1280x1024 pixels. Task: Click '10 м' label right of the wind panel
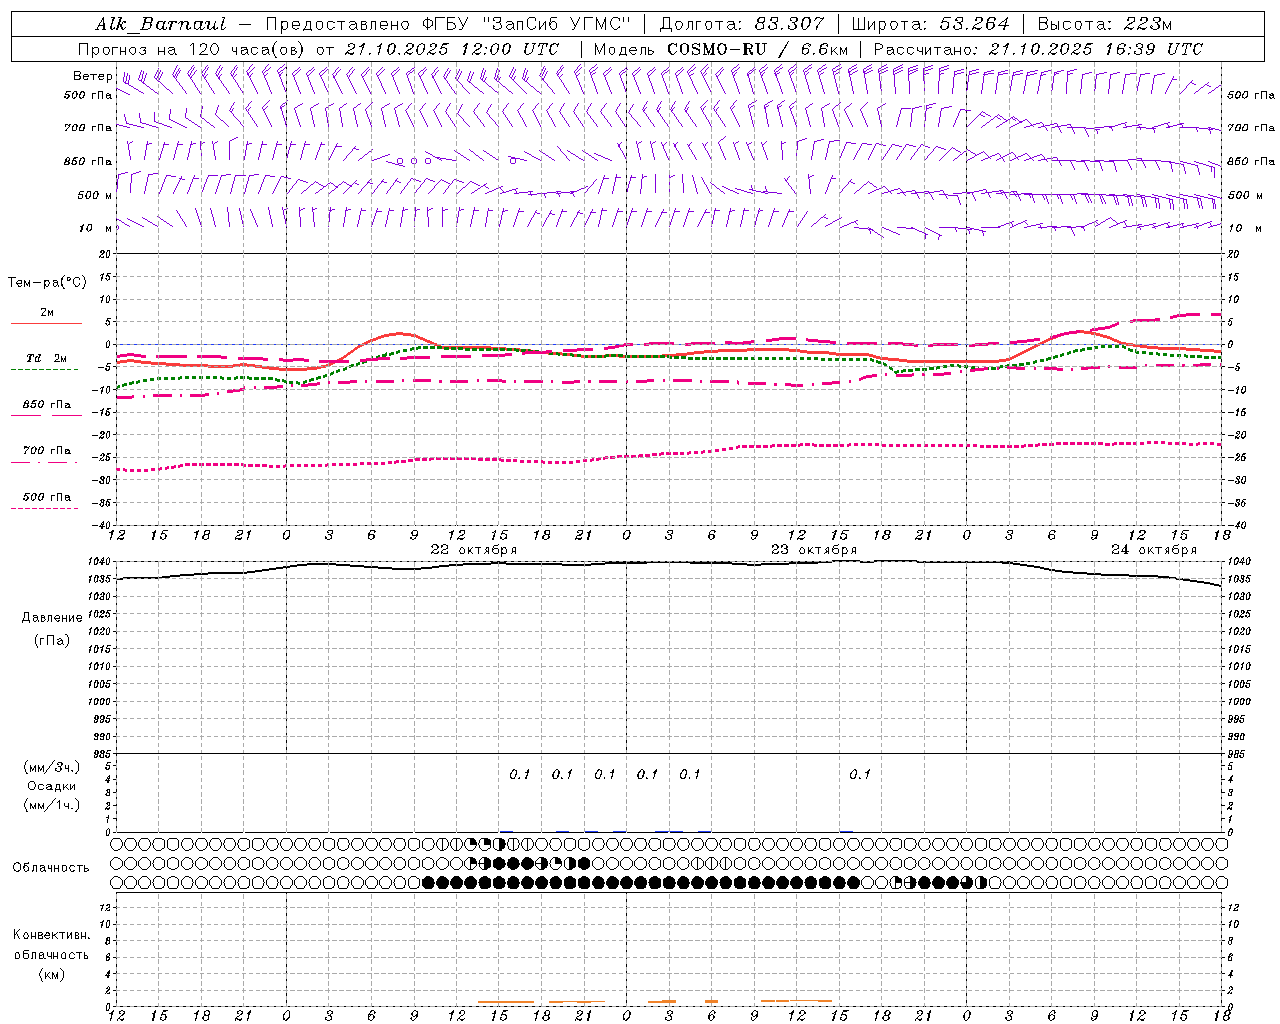tap(1243, 228)
